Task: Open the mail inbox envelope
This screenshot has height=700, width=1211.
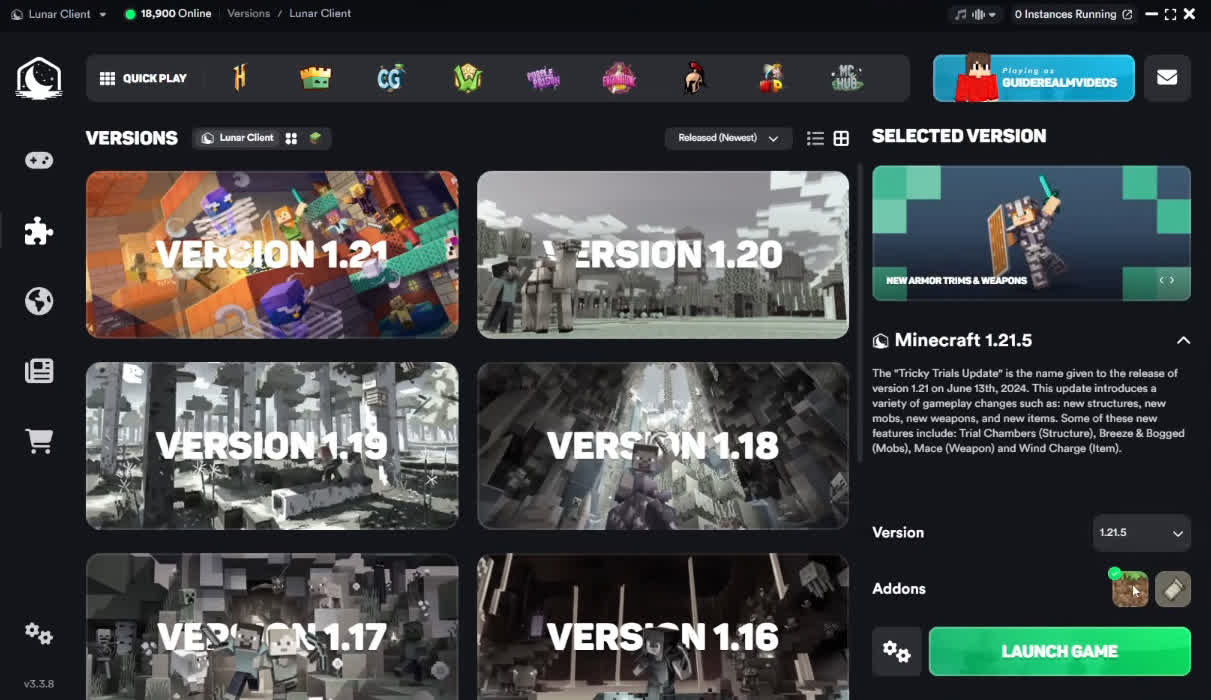Action: 1167,78
